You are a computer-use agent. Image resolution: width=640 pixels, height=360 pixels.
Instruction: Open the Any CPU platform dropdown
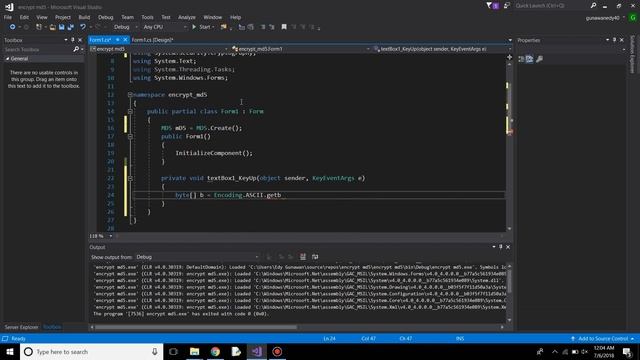click(x=164, y=27)
